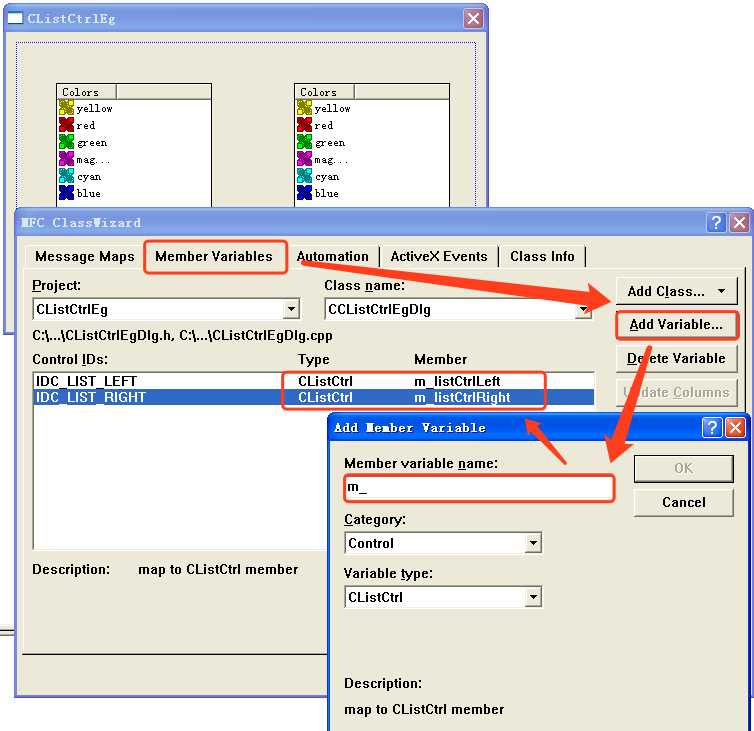
Task: Click help button in Add Member Variable dialog
Action: coord(712,427)
